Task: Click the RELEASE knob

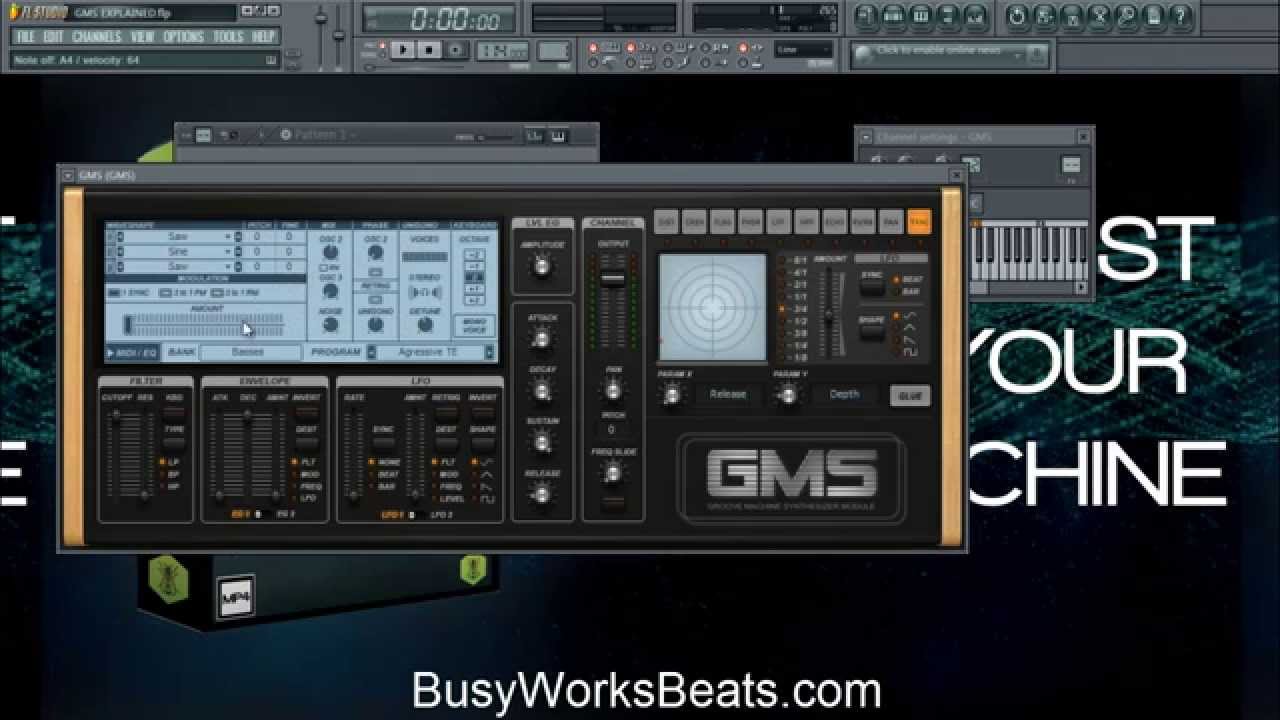Action: tap(541, 494)
